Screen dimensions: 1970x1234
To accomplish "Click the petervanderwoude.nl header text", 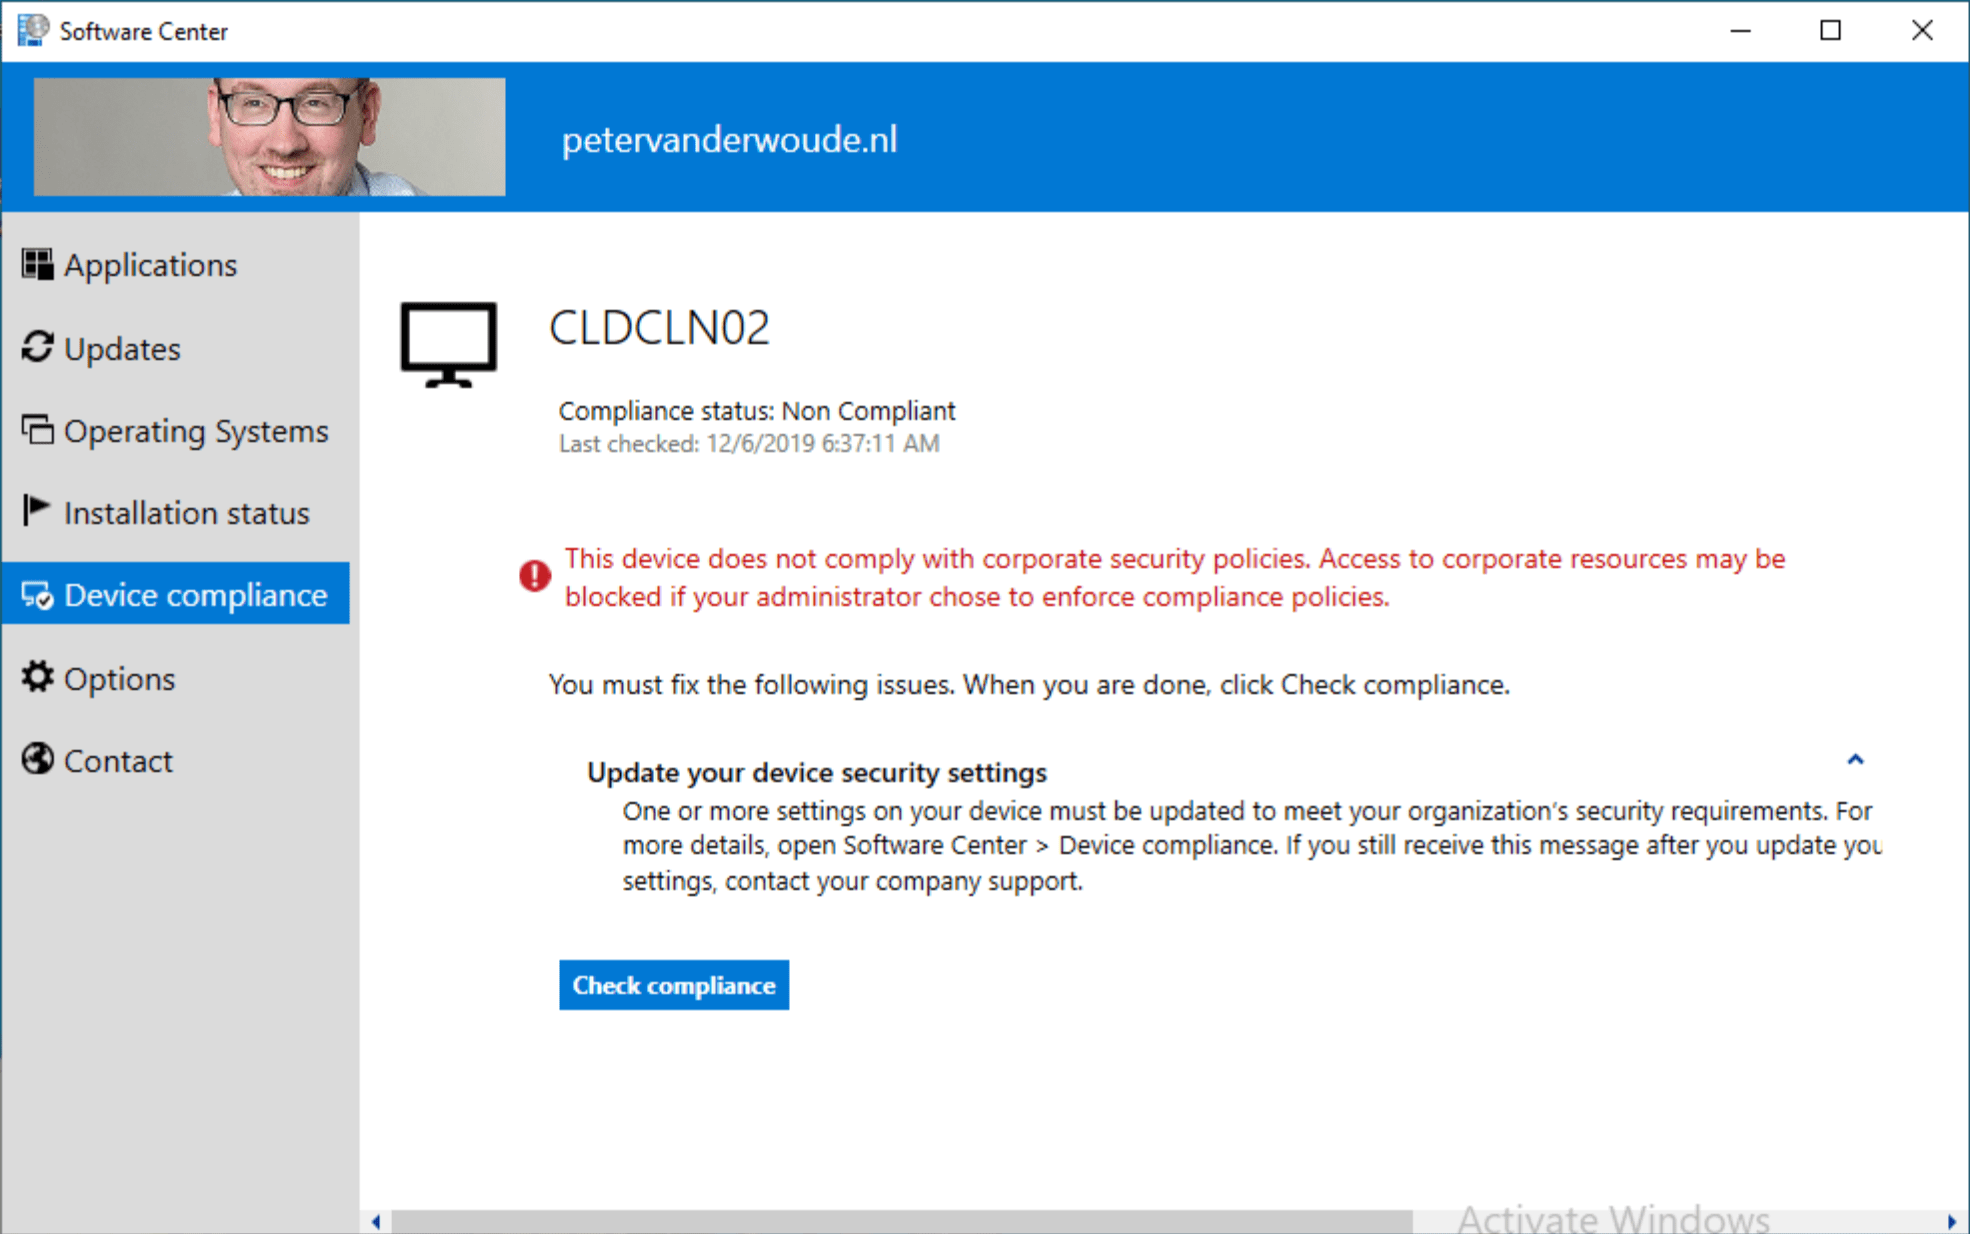I will pos(729,139).
